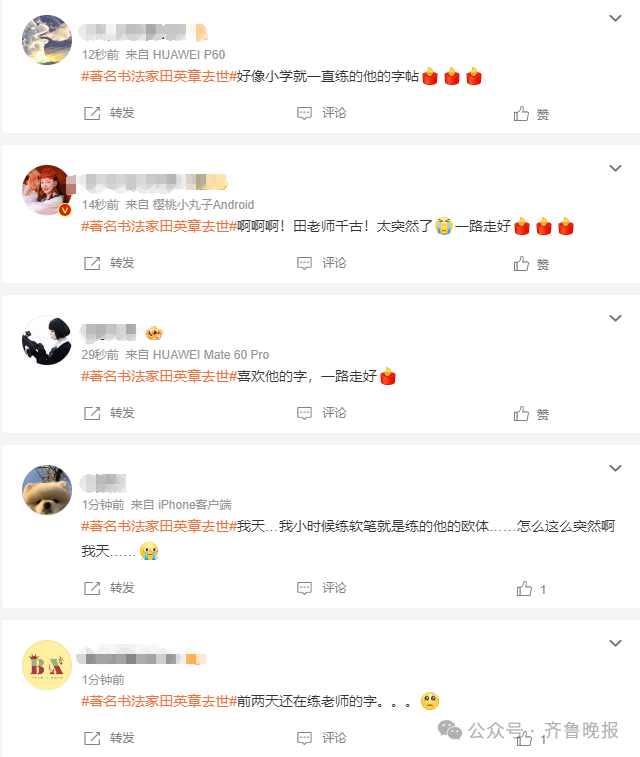
Task: Click the comment icon on the 樱桃小丸子Android post
Action: pos(304,264)
